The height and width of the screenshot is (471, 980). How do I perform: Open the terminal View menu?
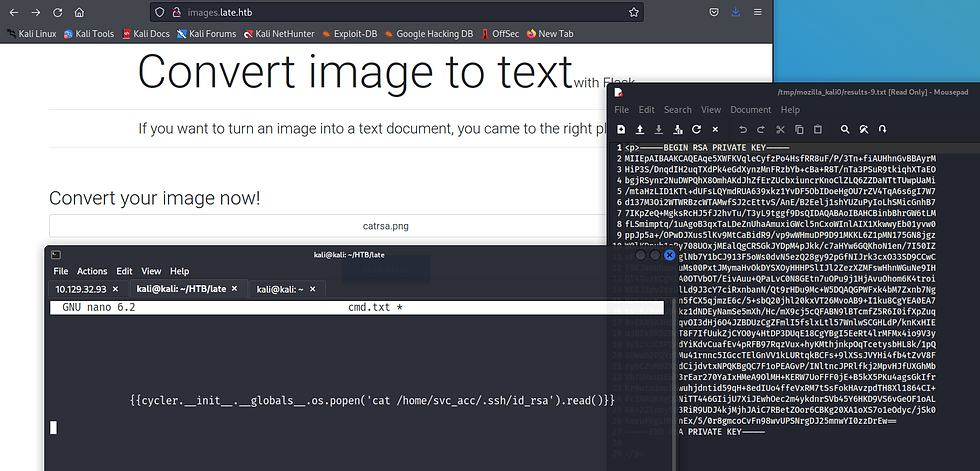click(151, 271)
